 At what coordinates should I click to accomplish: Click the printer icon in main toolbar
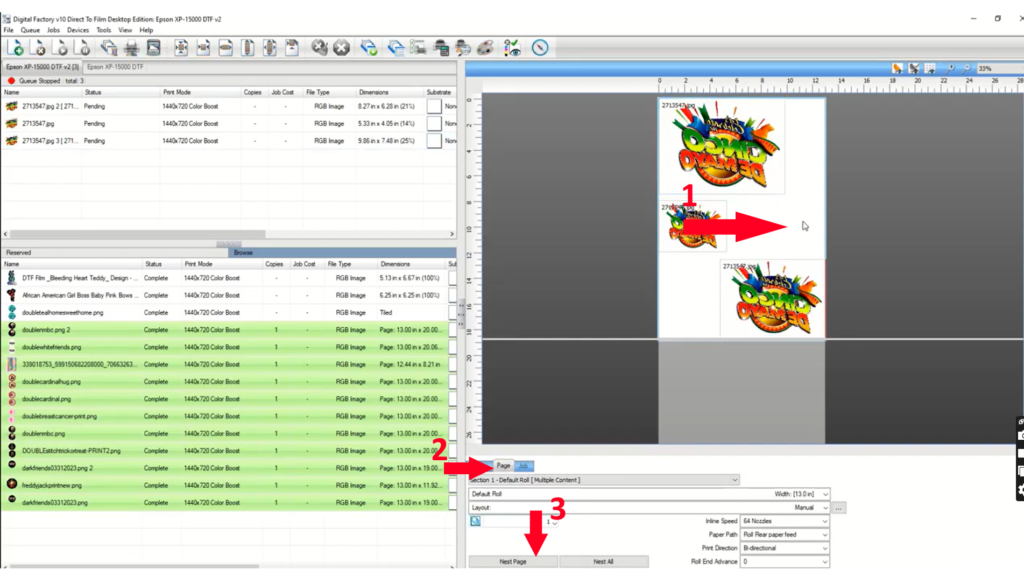(131, 48)
